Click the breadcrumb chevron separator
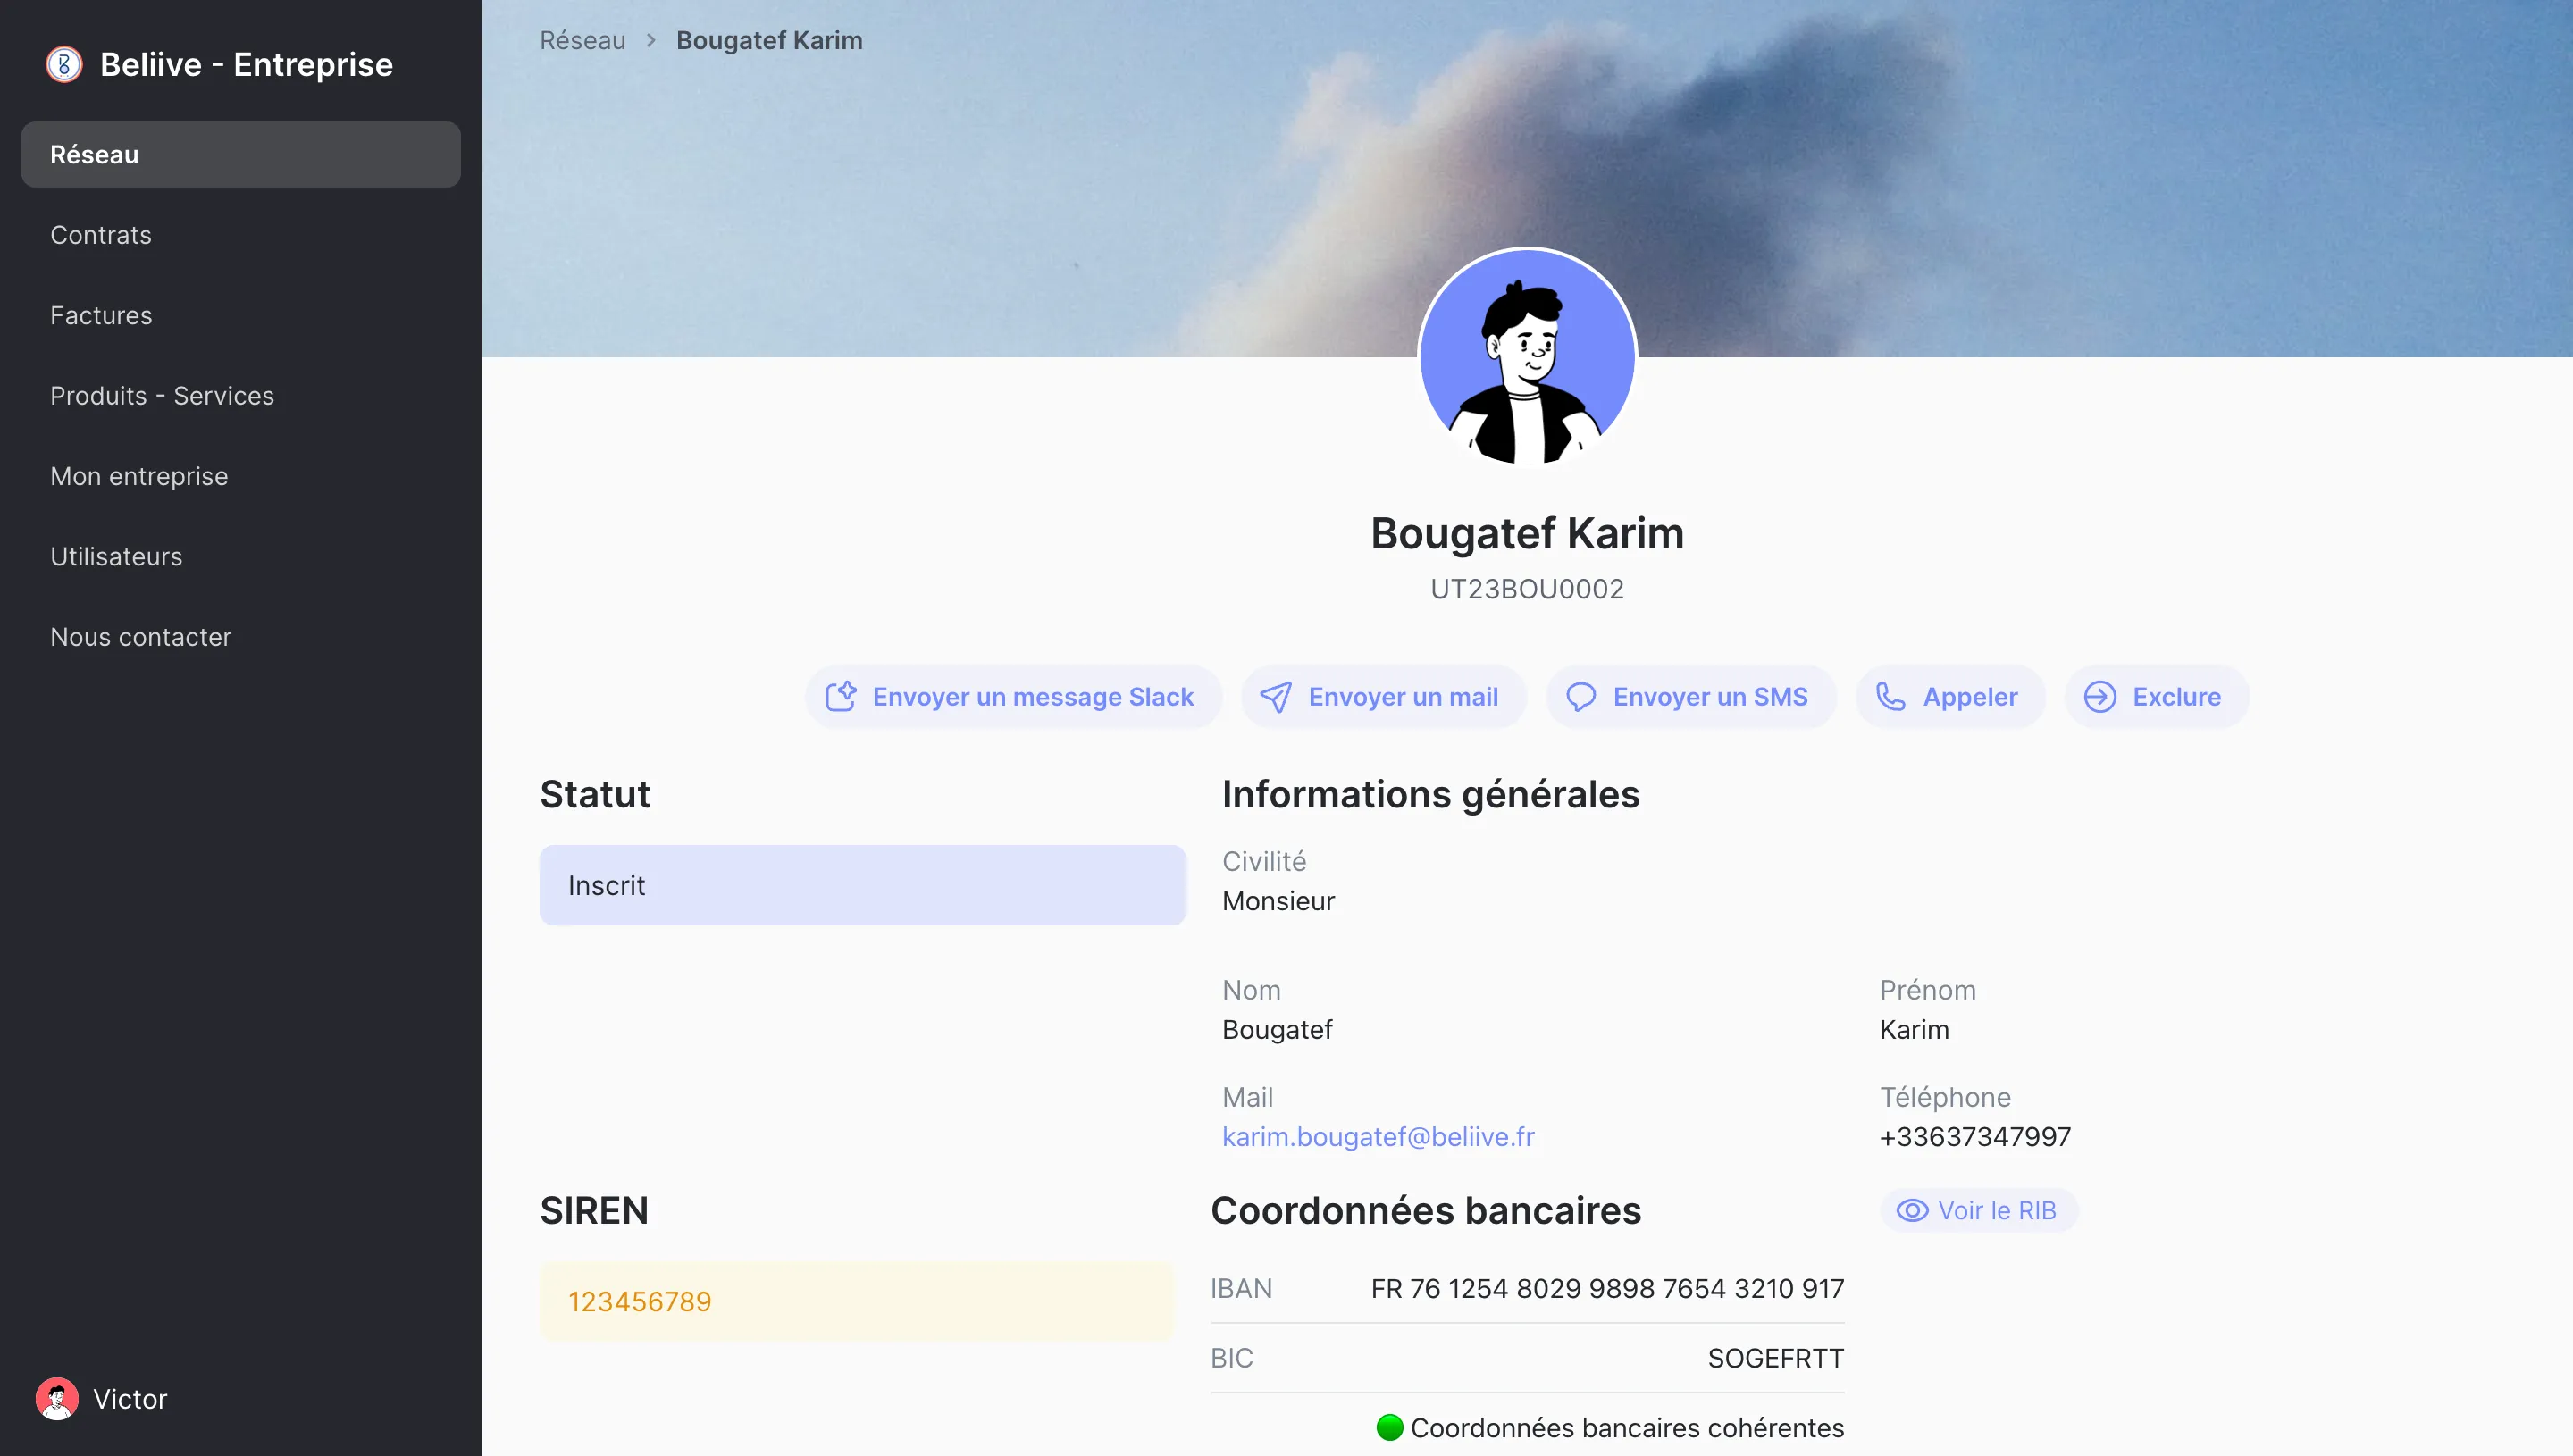The height and width of the screenshot is (1456, 2573). [651, 40]
